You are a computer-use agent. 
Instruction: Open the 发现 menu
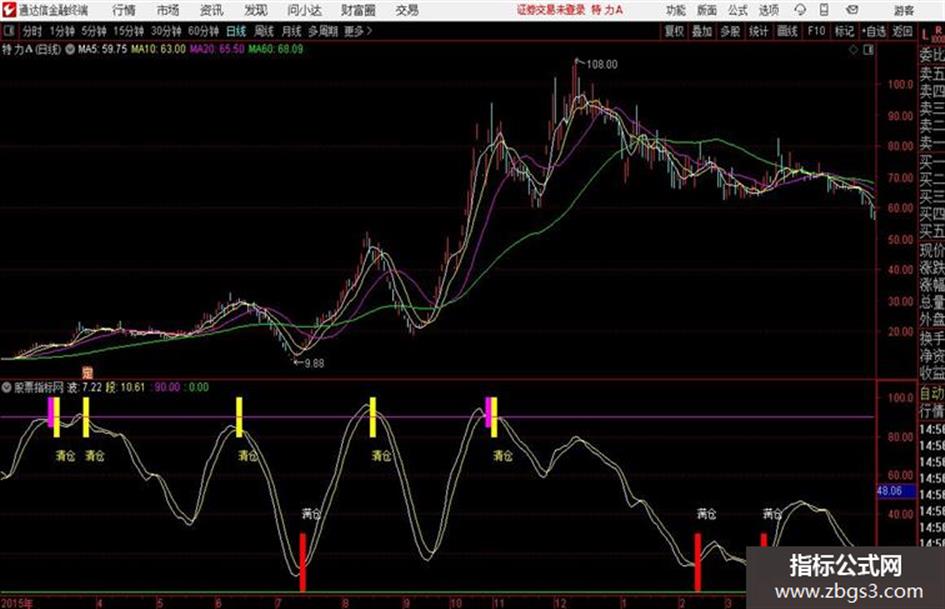click(256, 10)
